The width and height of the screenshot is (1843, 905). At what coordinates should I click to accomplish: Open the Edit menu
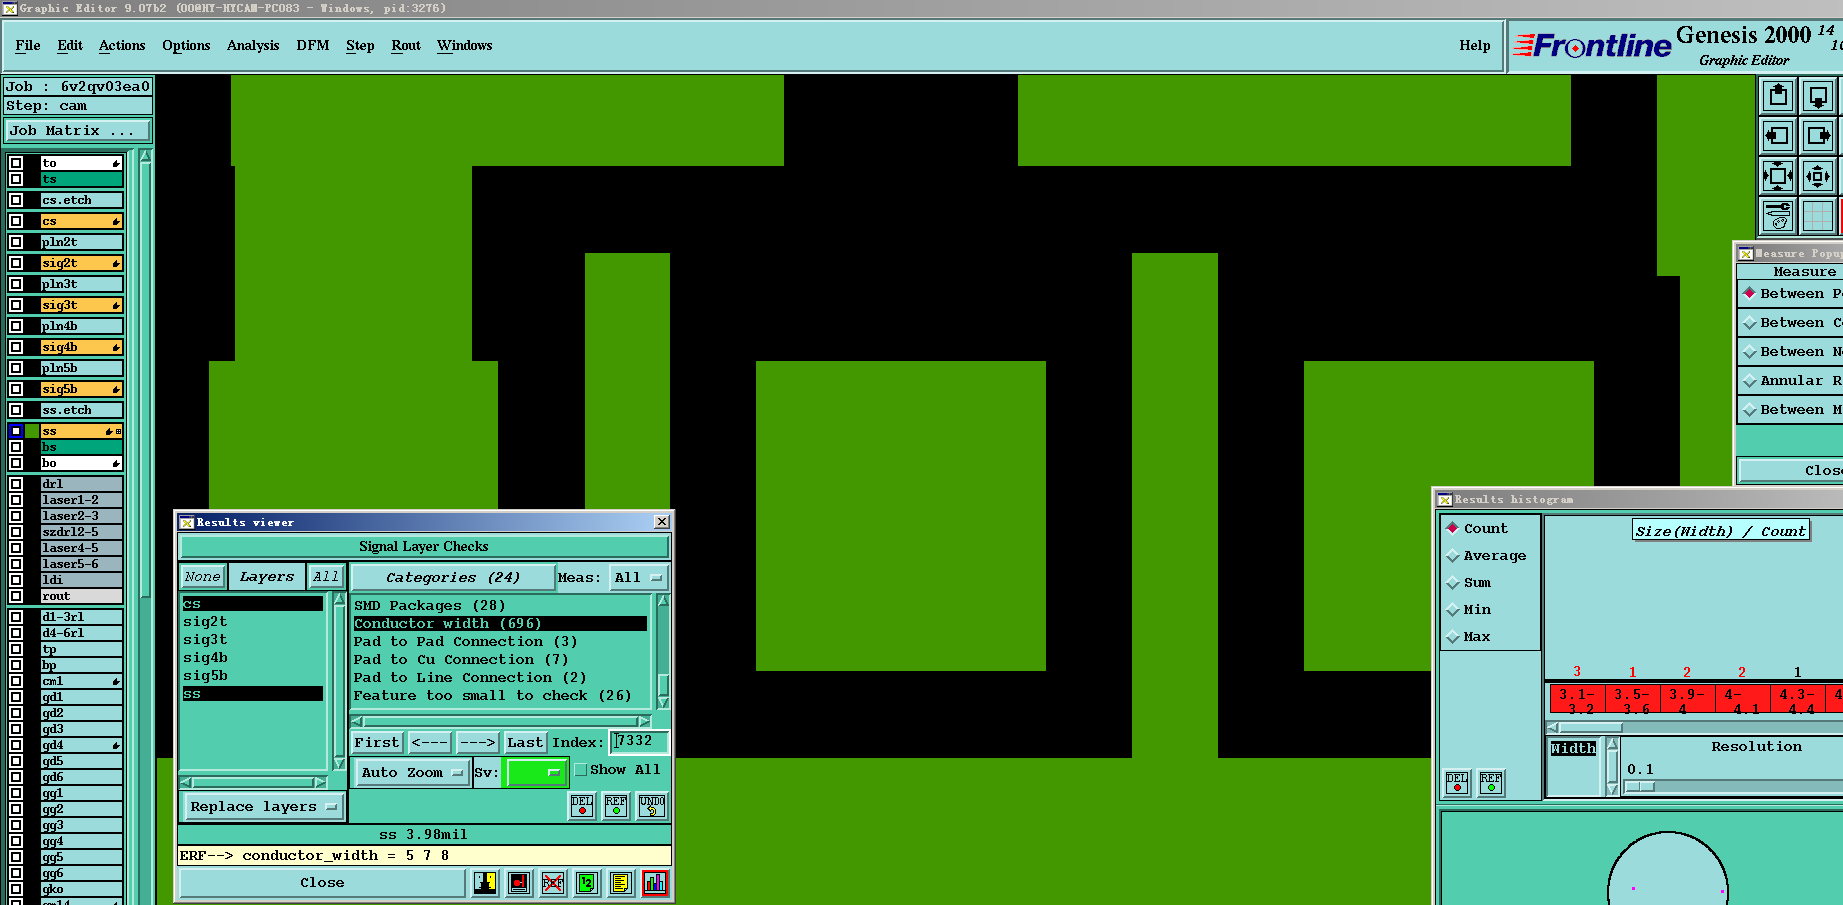[70, 45]
